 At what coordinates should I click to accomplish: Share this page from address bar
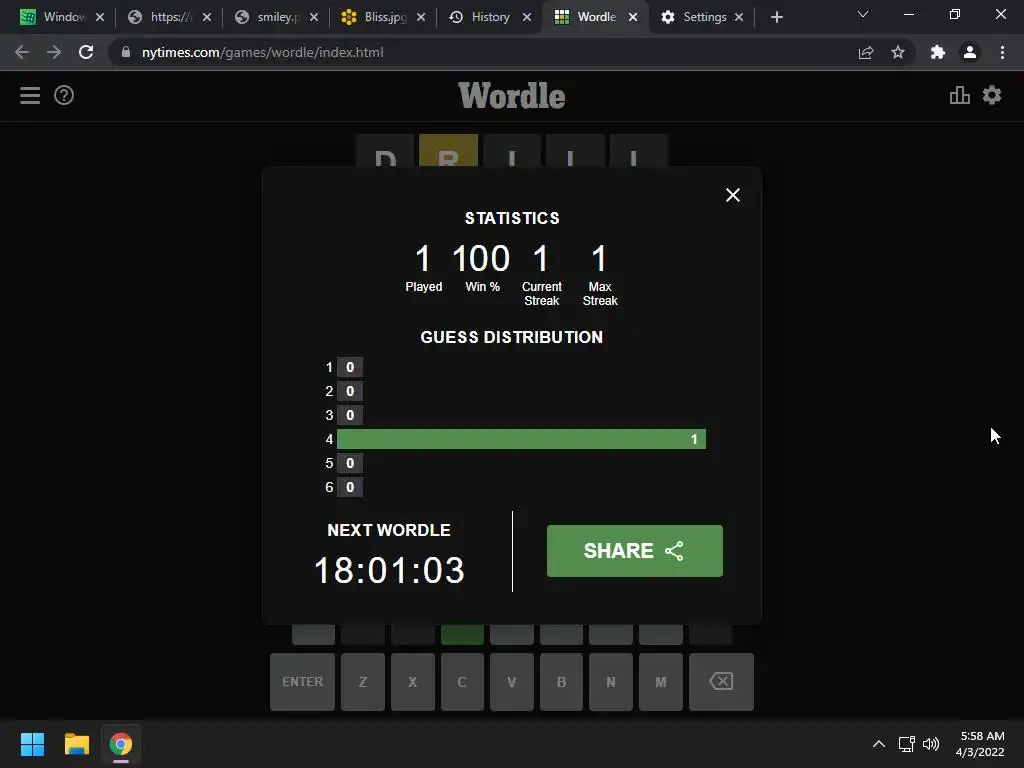pos(866,52)
